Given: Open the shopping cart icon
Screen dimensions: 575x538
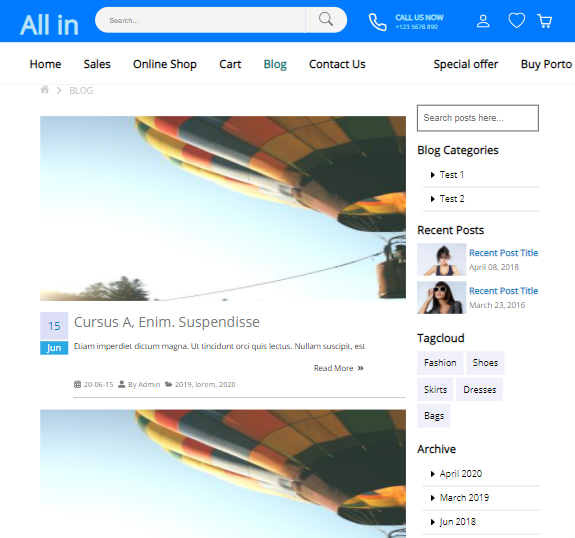Looking at the screenshot, I should [x=545, y=21].
